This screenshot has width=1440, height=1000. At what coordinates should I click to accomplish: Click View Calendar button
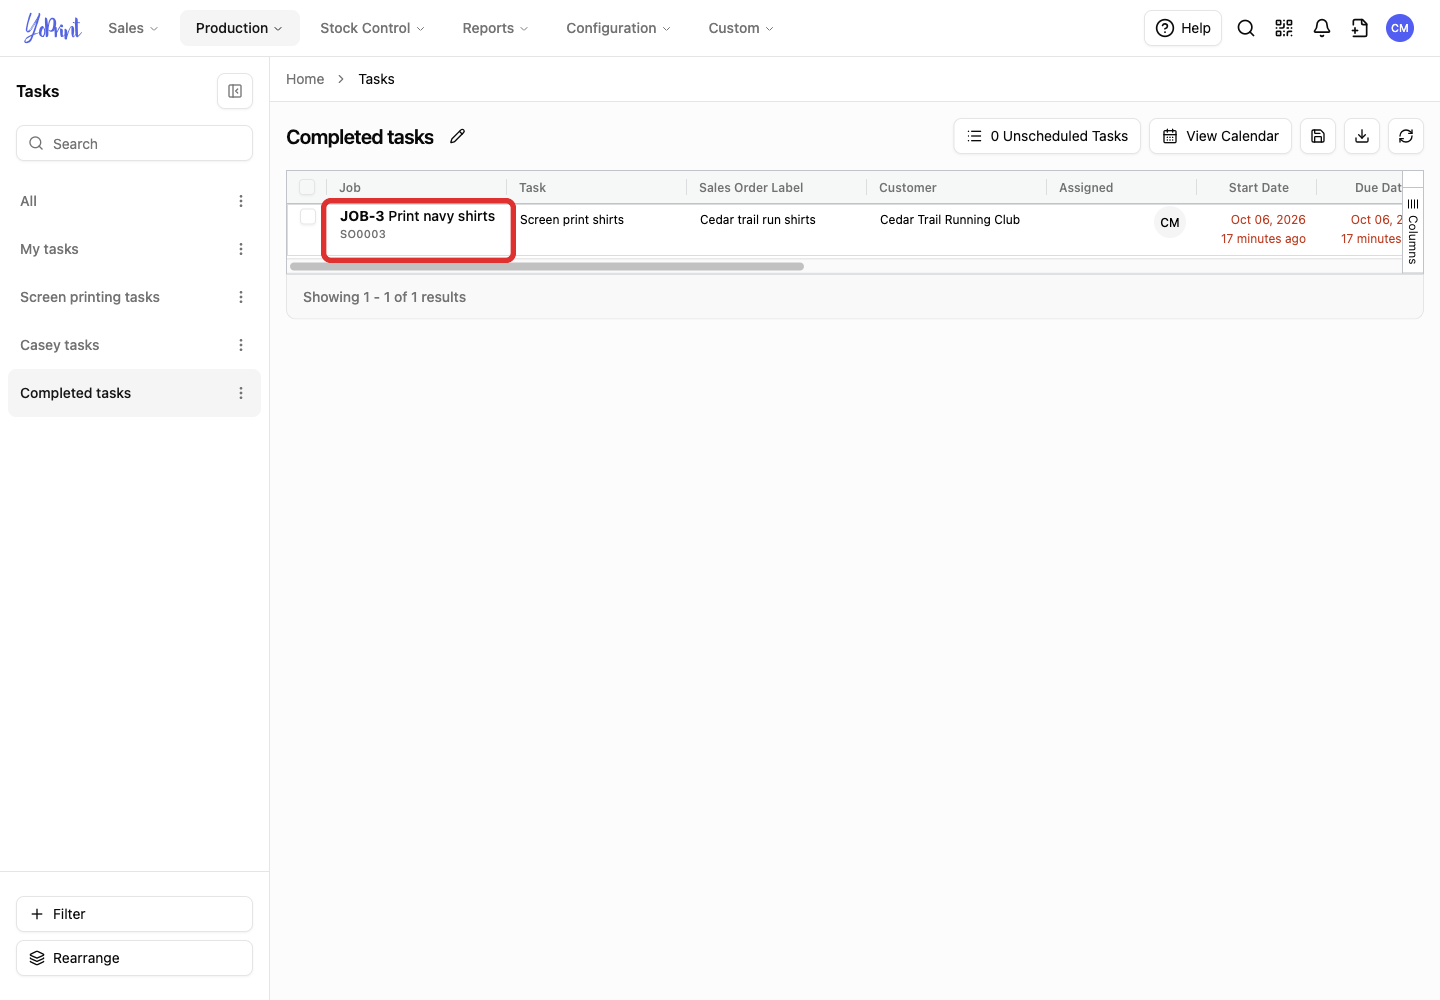tap(1220, 136)
